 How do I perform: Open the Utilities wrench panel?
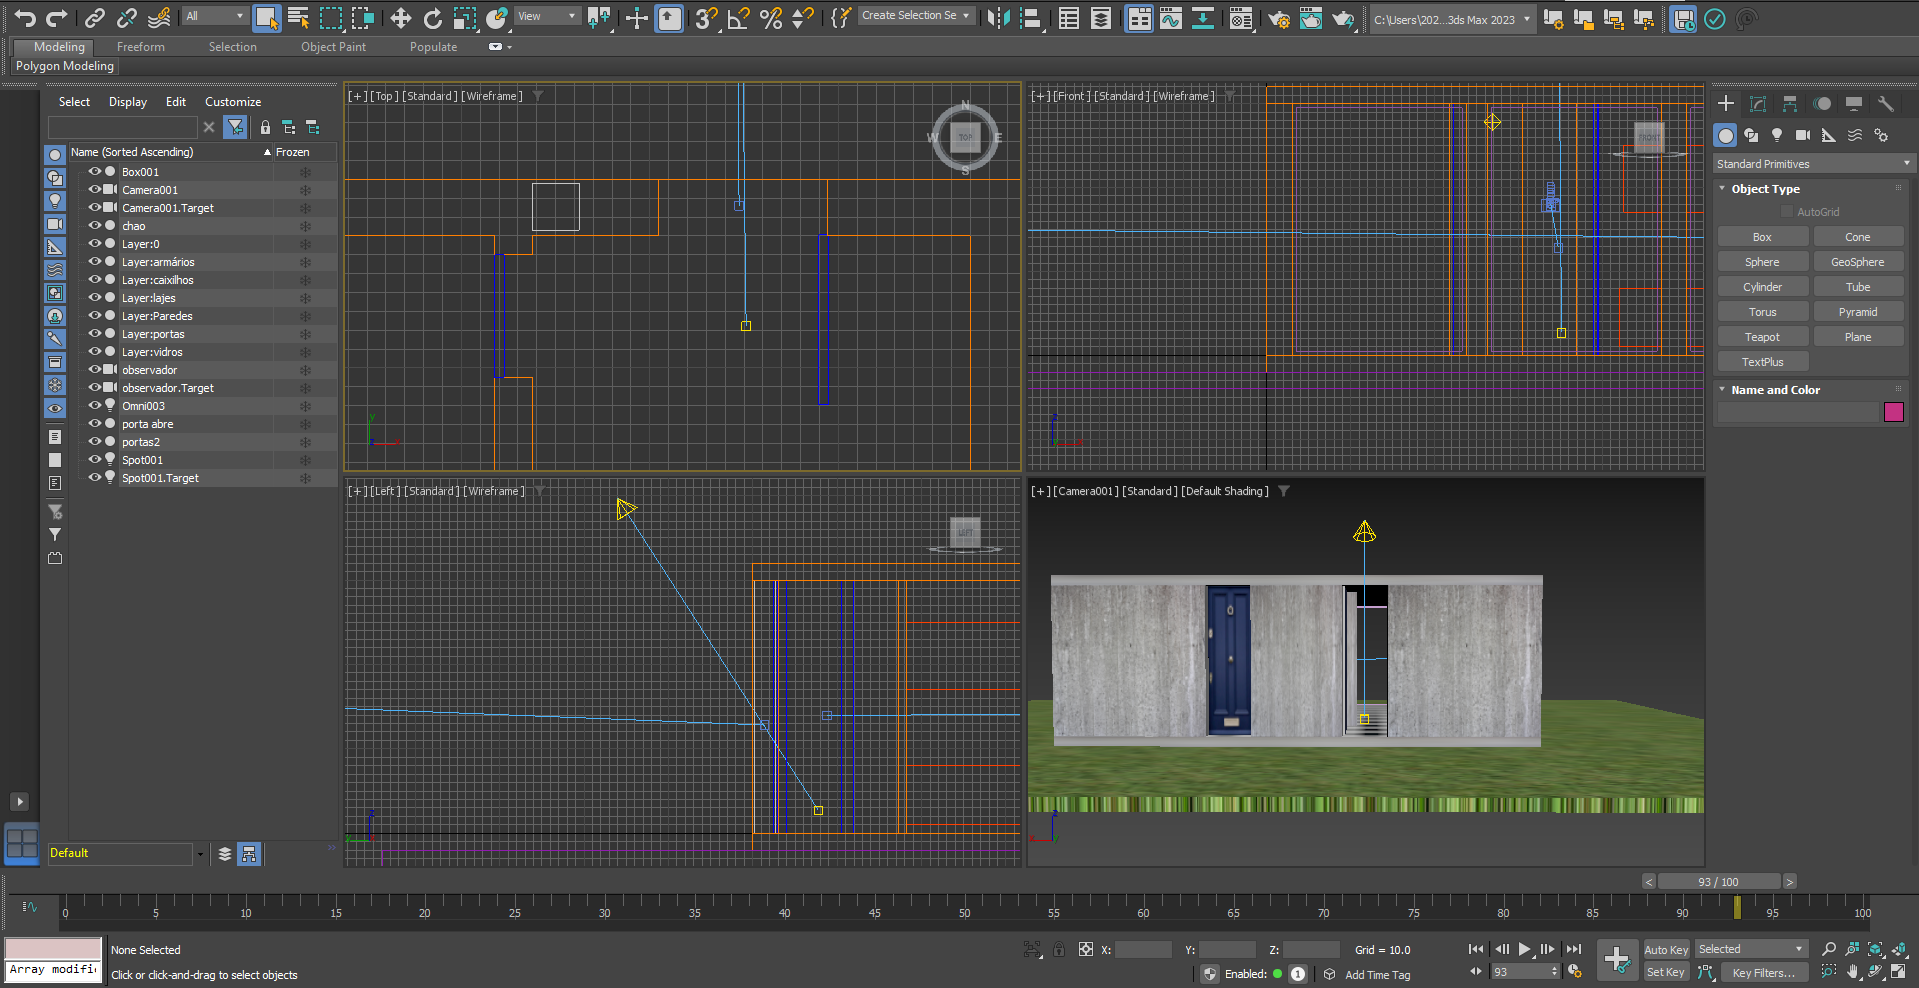click(x=1885, y=104)
